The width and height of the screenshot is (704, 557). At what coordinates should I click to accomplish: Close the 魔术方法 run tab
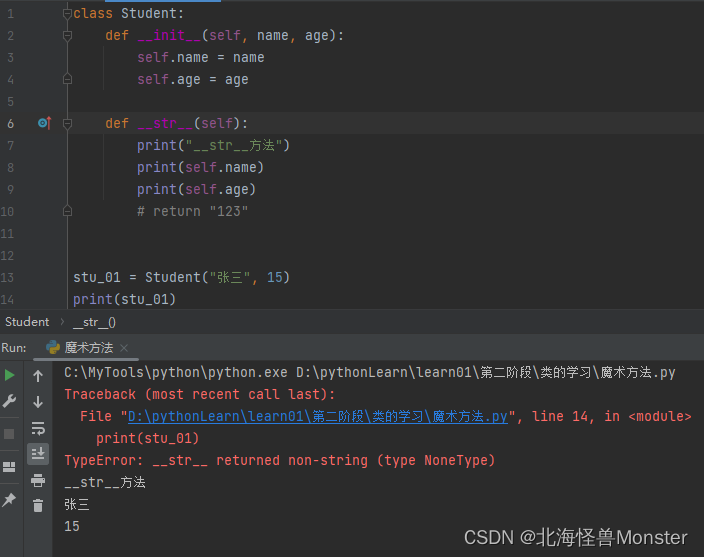click(x=124, y=348)
